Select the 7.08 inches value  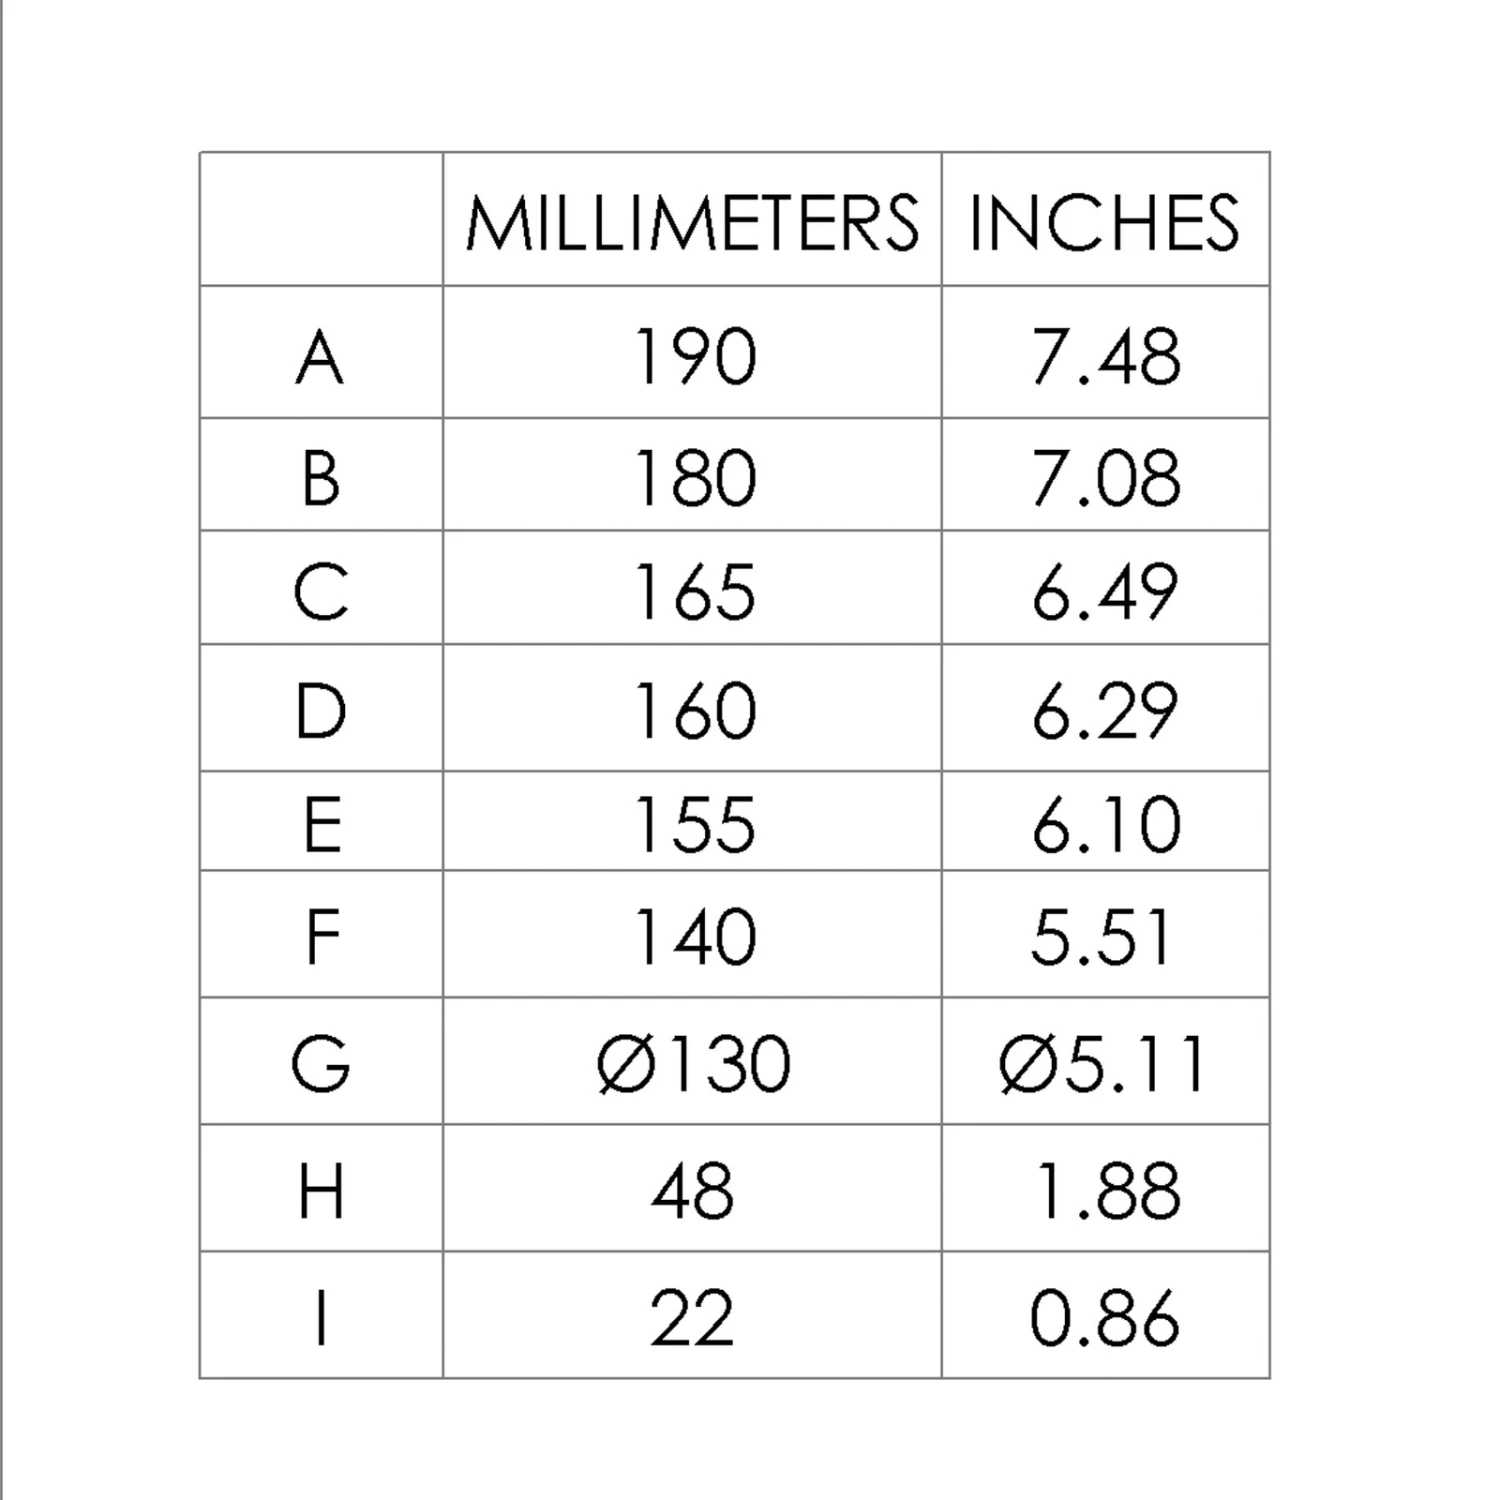1105,478
